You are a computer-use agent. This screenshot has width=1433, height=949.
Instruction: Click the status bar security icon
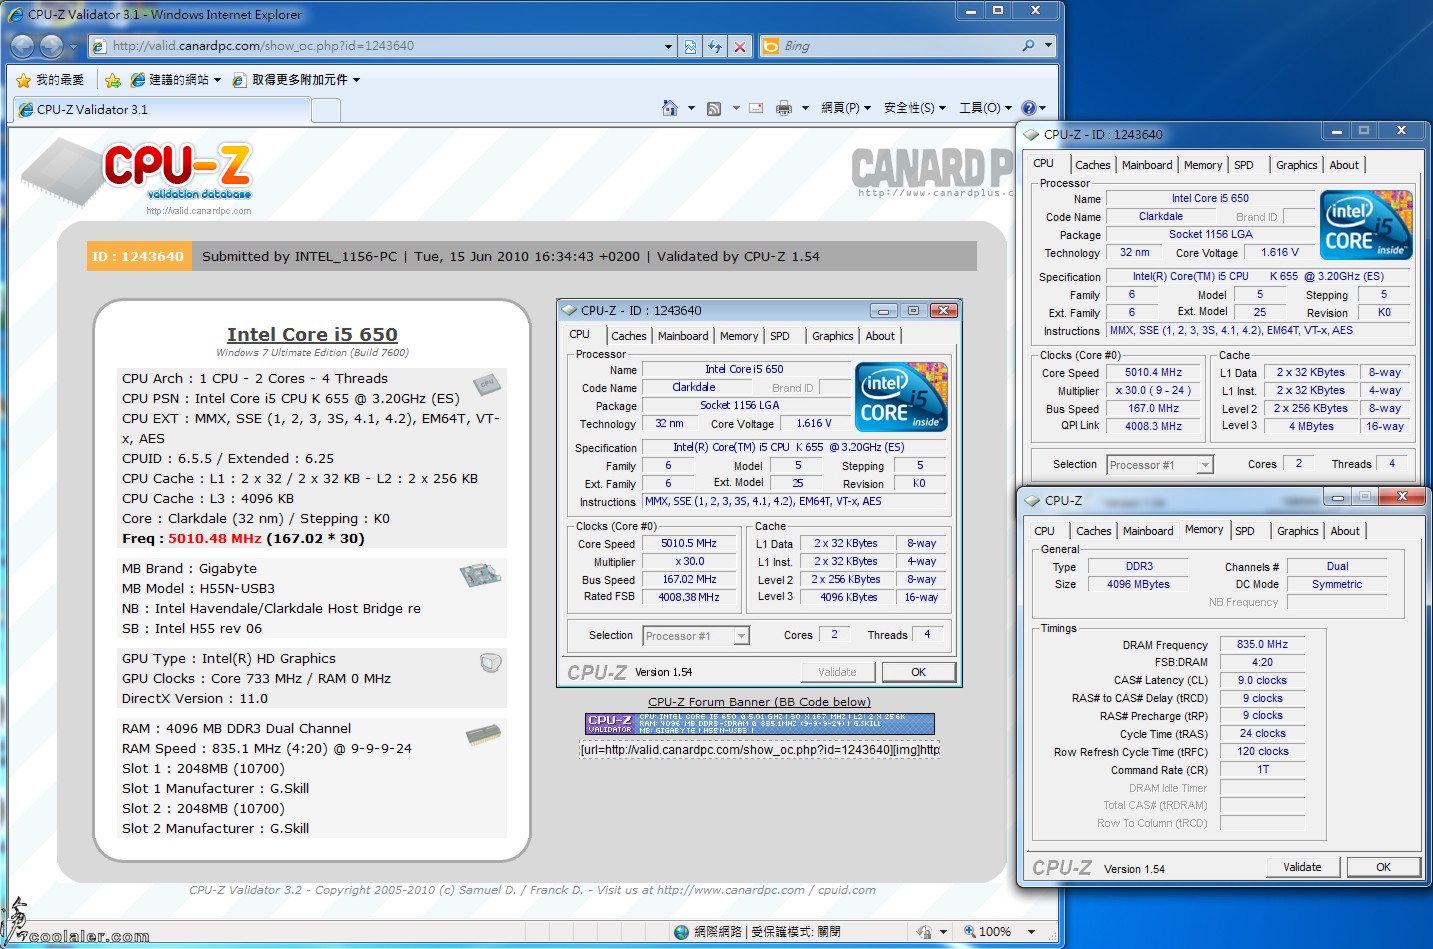(x=923, y=932)
